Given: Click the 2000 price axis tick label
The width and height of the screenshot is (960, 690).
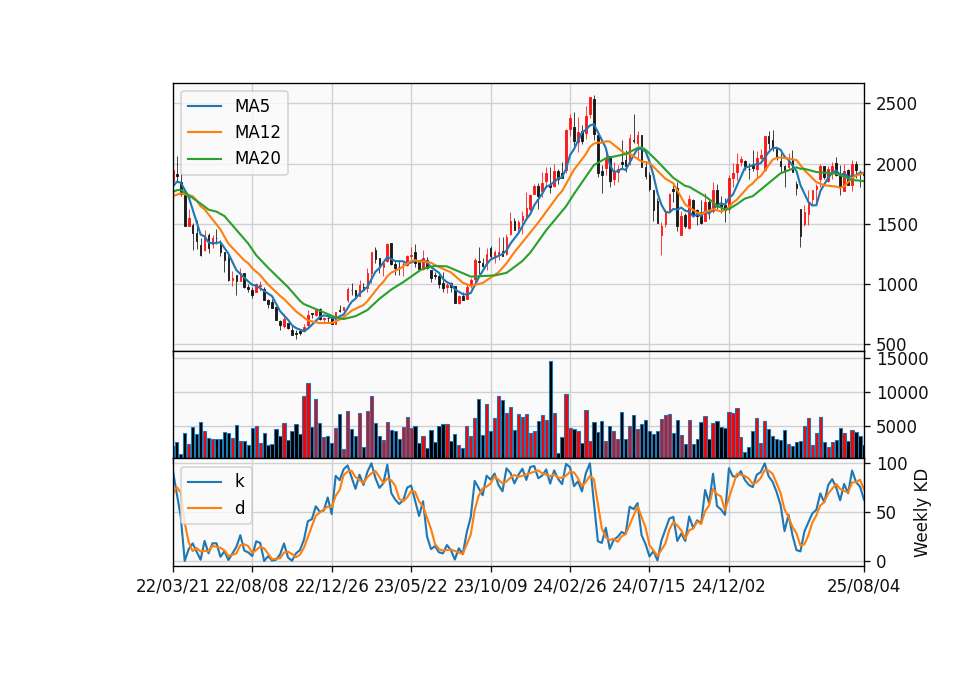Looking at the screenshot, I should point(896,165).
